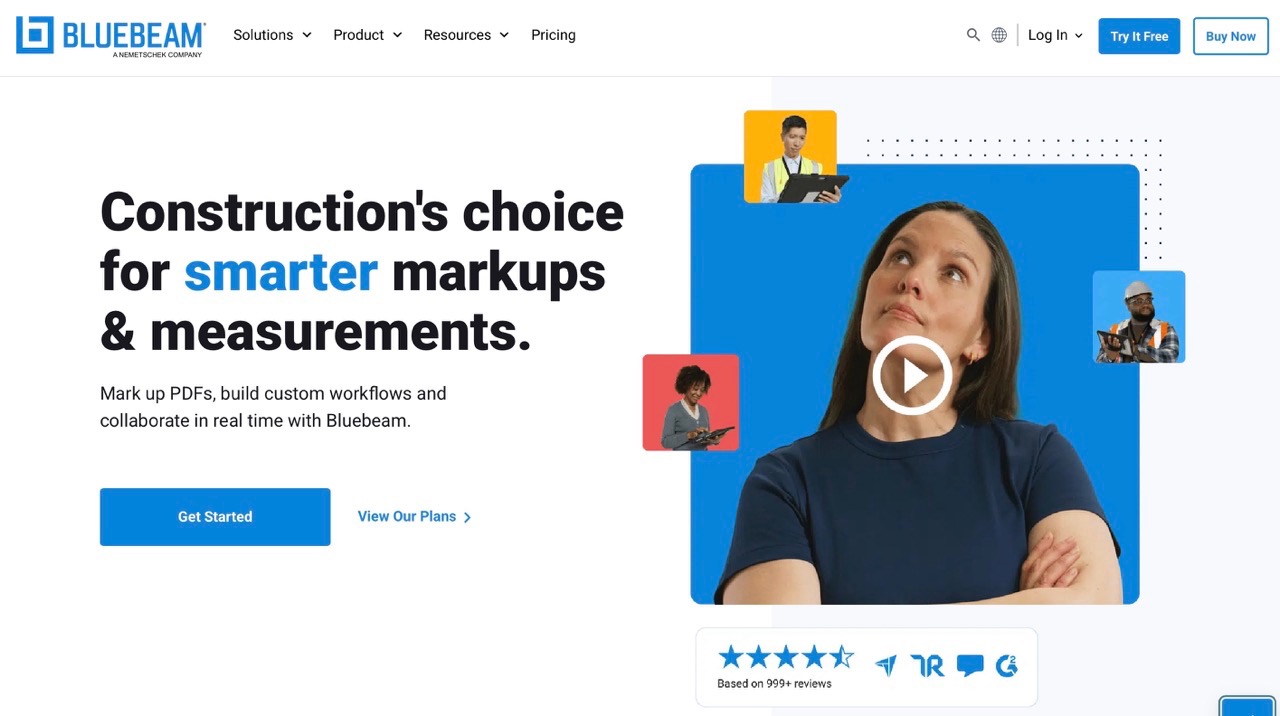The height and width of the screenshot is (716, 1280).
Task: Open the Resources dropdown menu
Action: (466, 35)
